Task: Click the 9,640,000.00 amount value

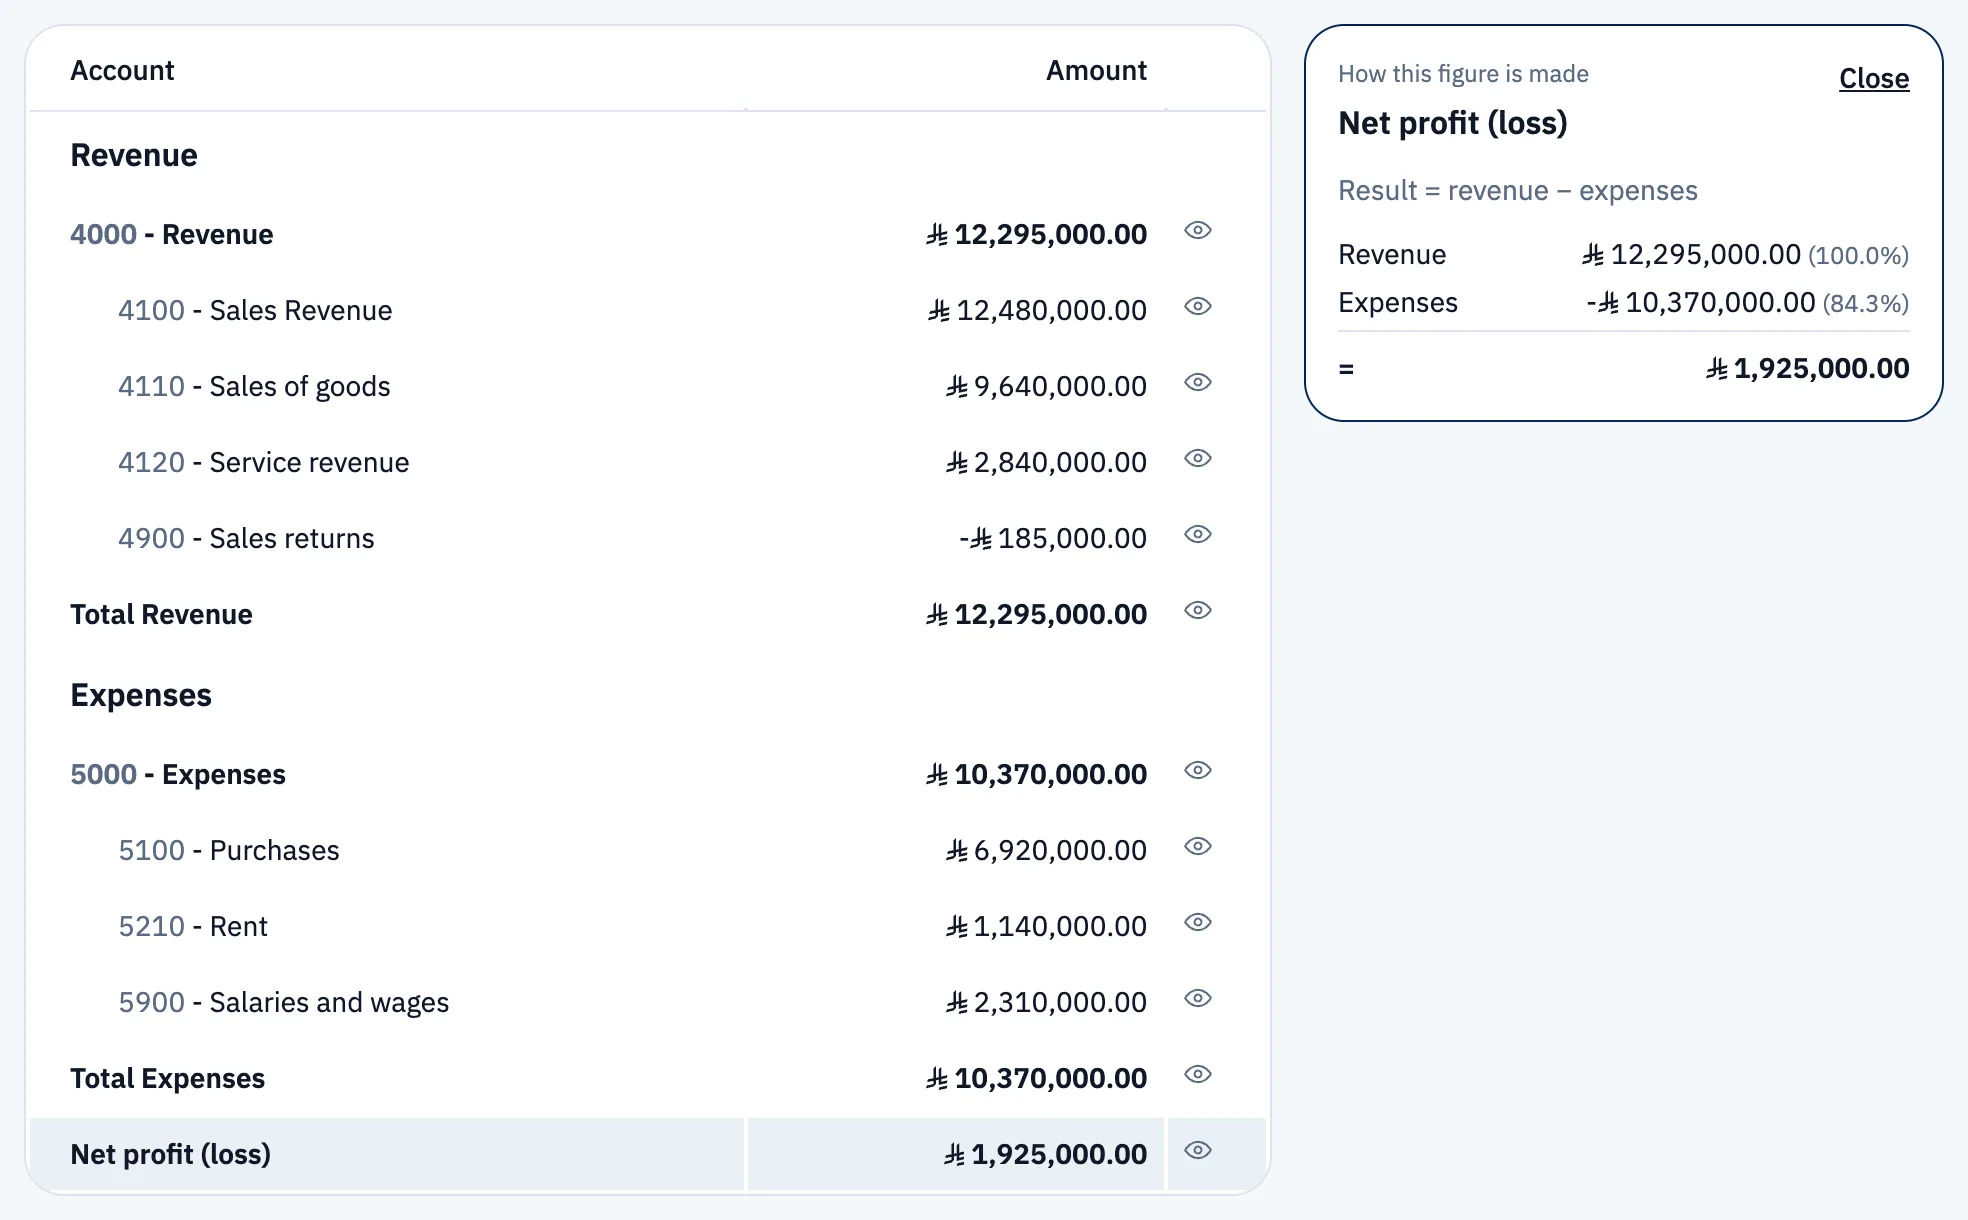Action: [x=1046, y=387]
